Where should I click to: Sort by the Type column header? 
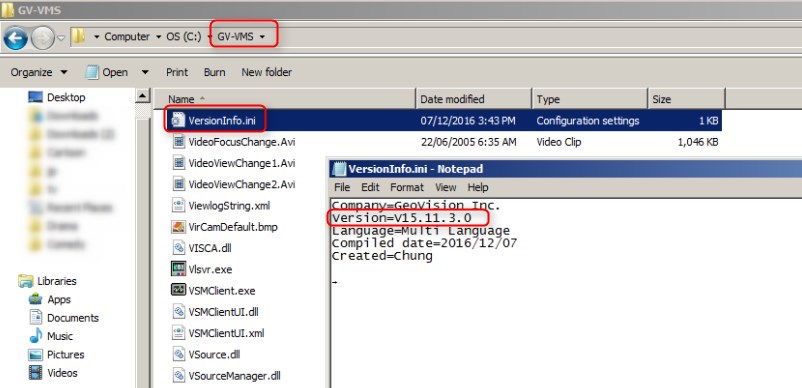(x=589, y=99)
